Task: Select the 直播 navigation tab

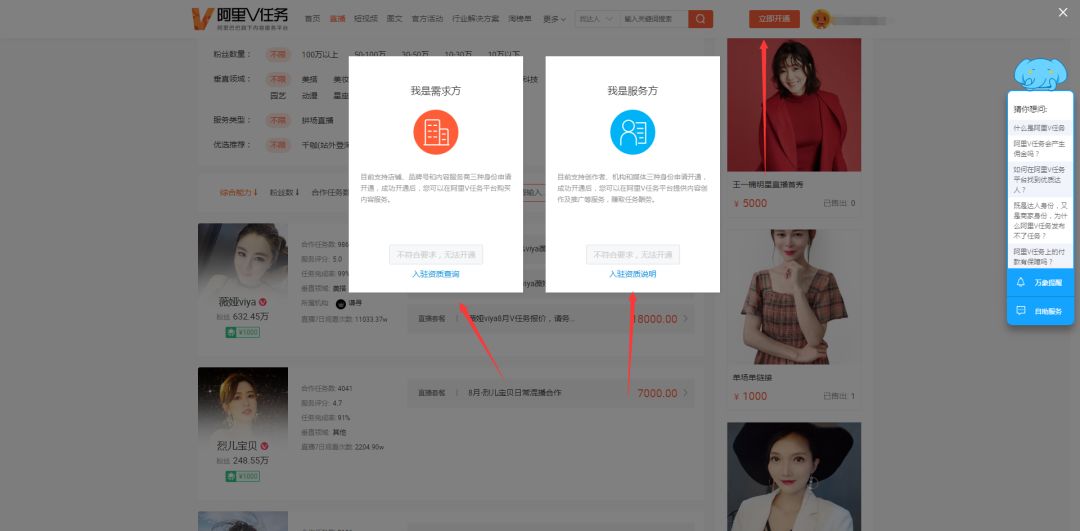Action: pos(338,19)
